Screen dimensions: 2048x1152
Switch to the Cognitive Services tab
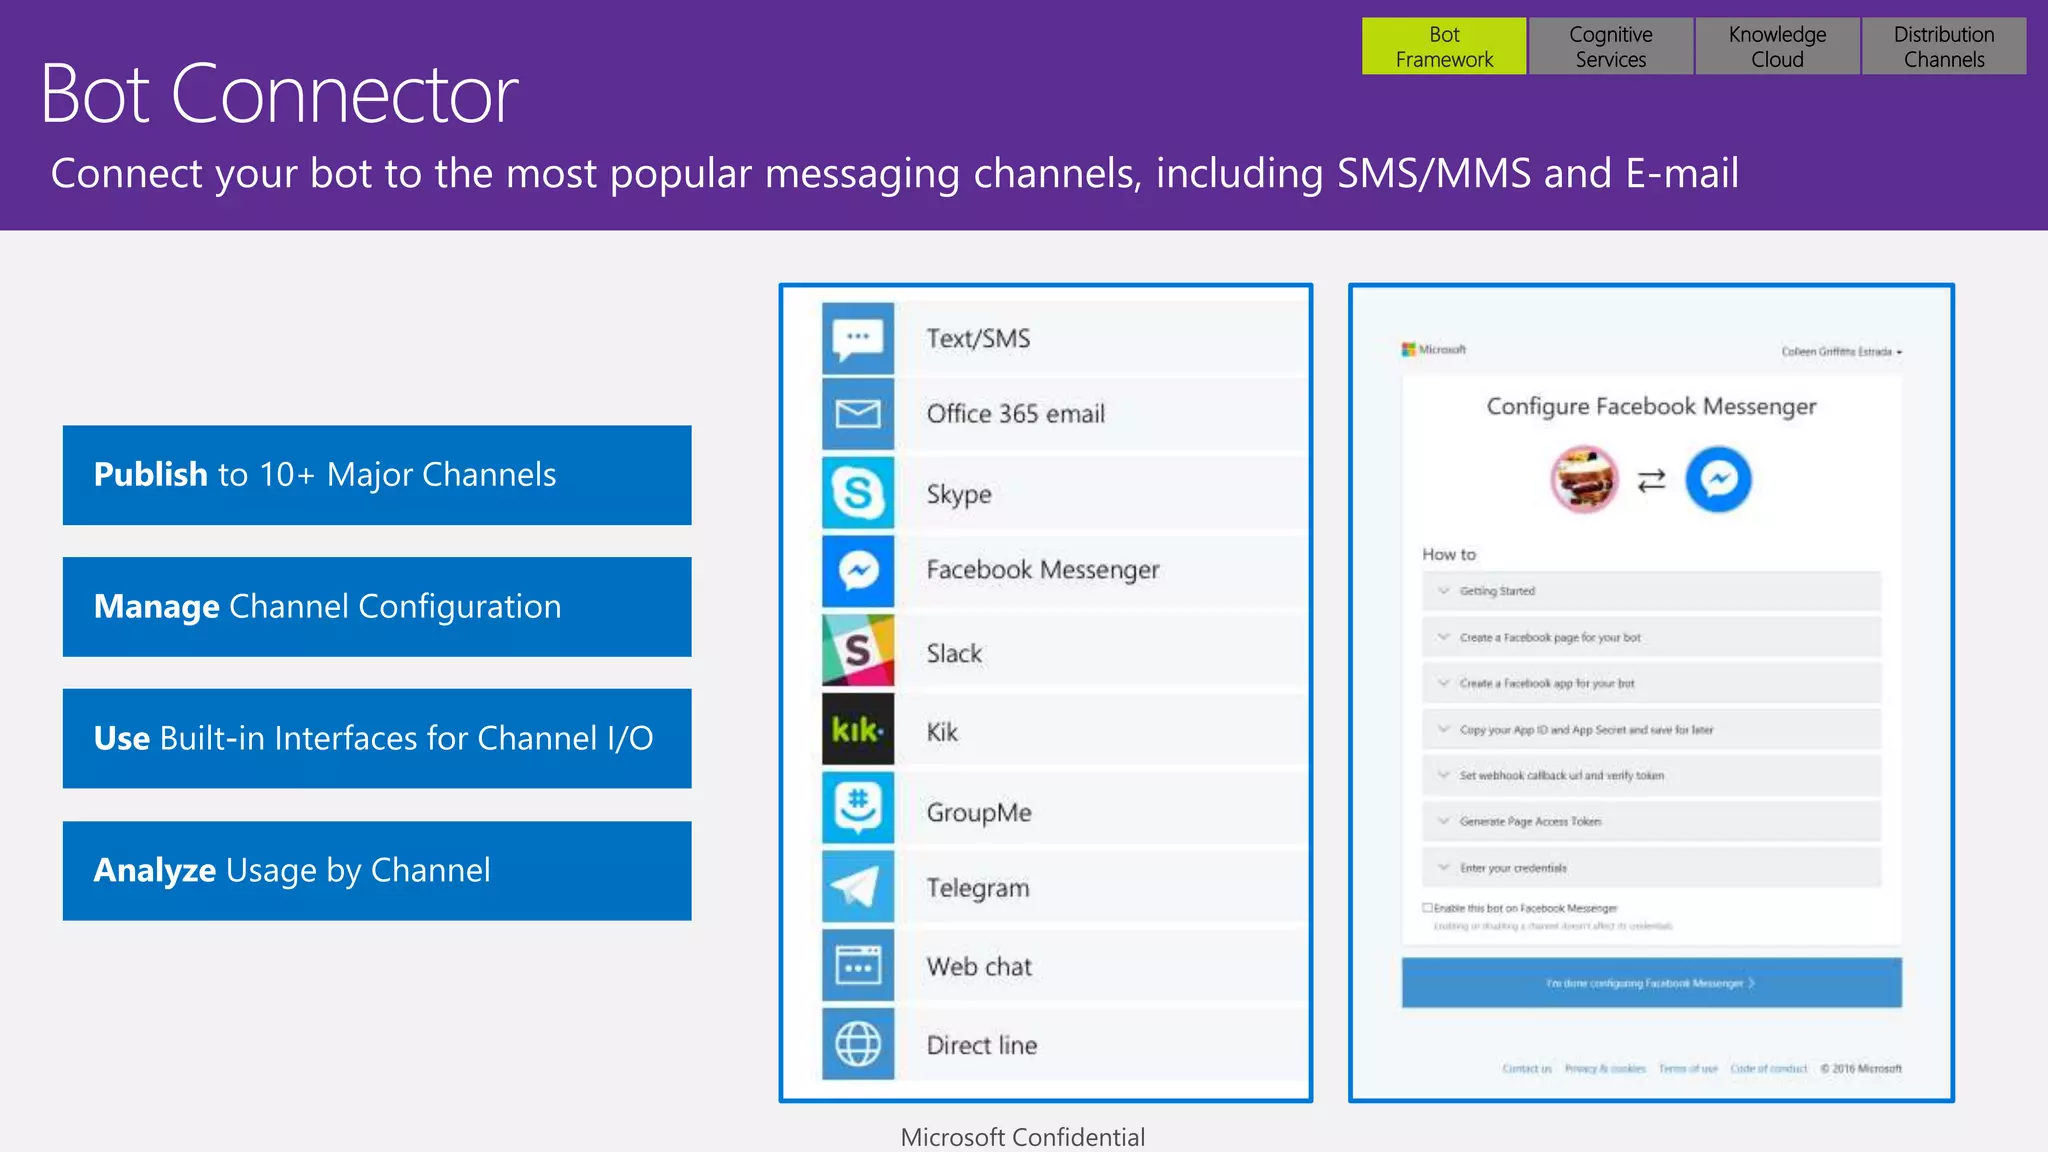pos(1611,46)
